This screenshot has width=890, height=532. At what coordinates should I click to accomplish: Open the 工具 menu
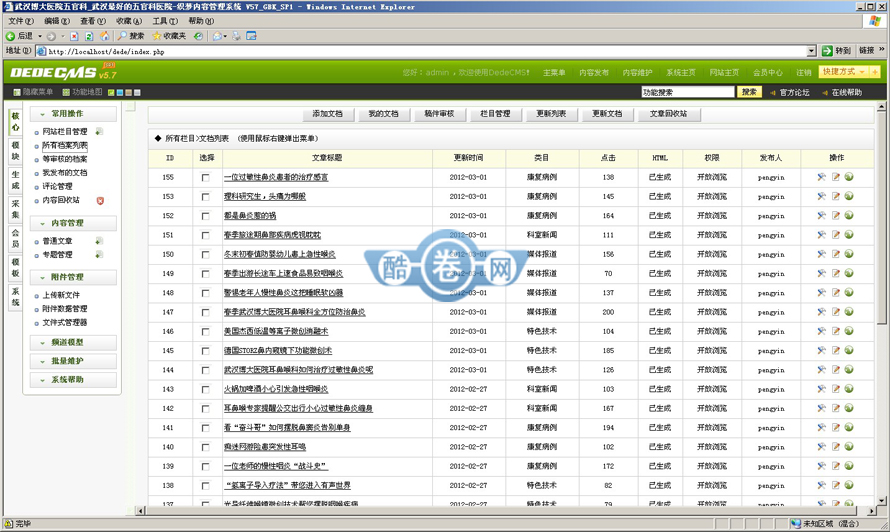[x=165, y=21]
